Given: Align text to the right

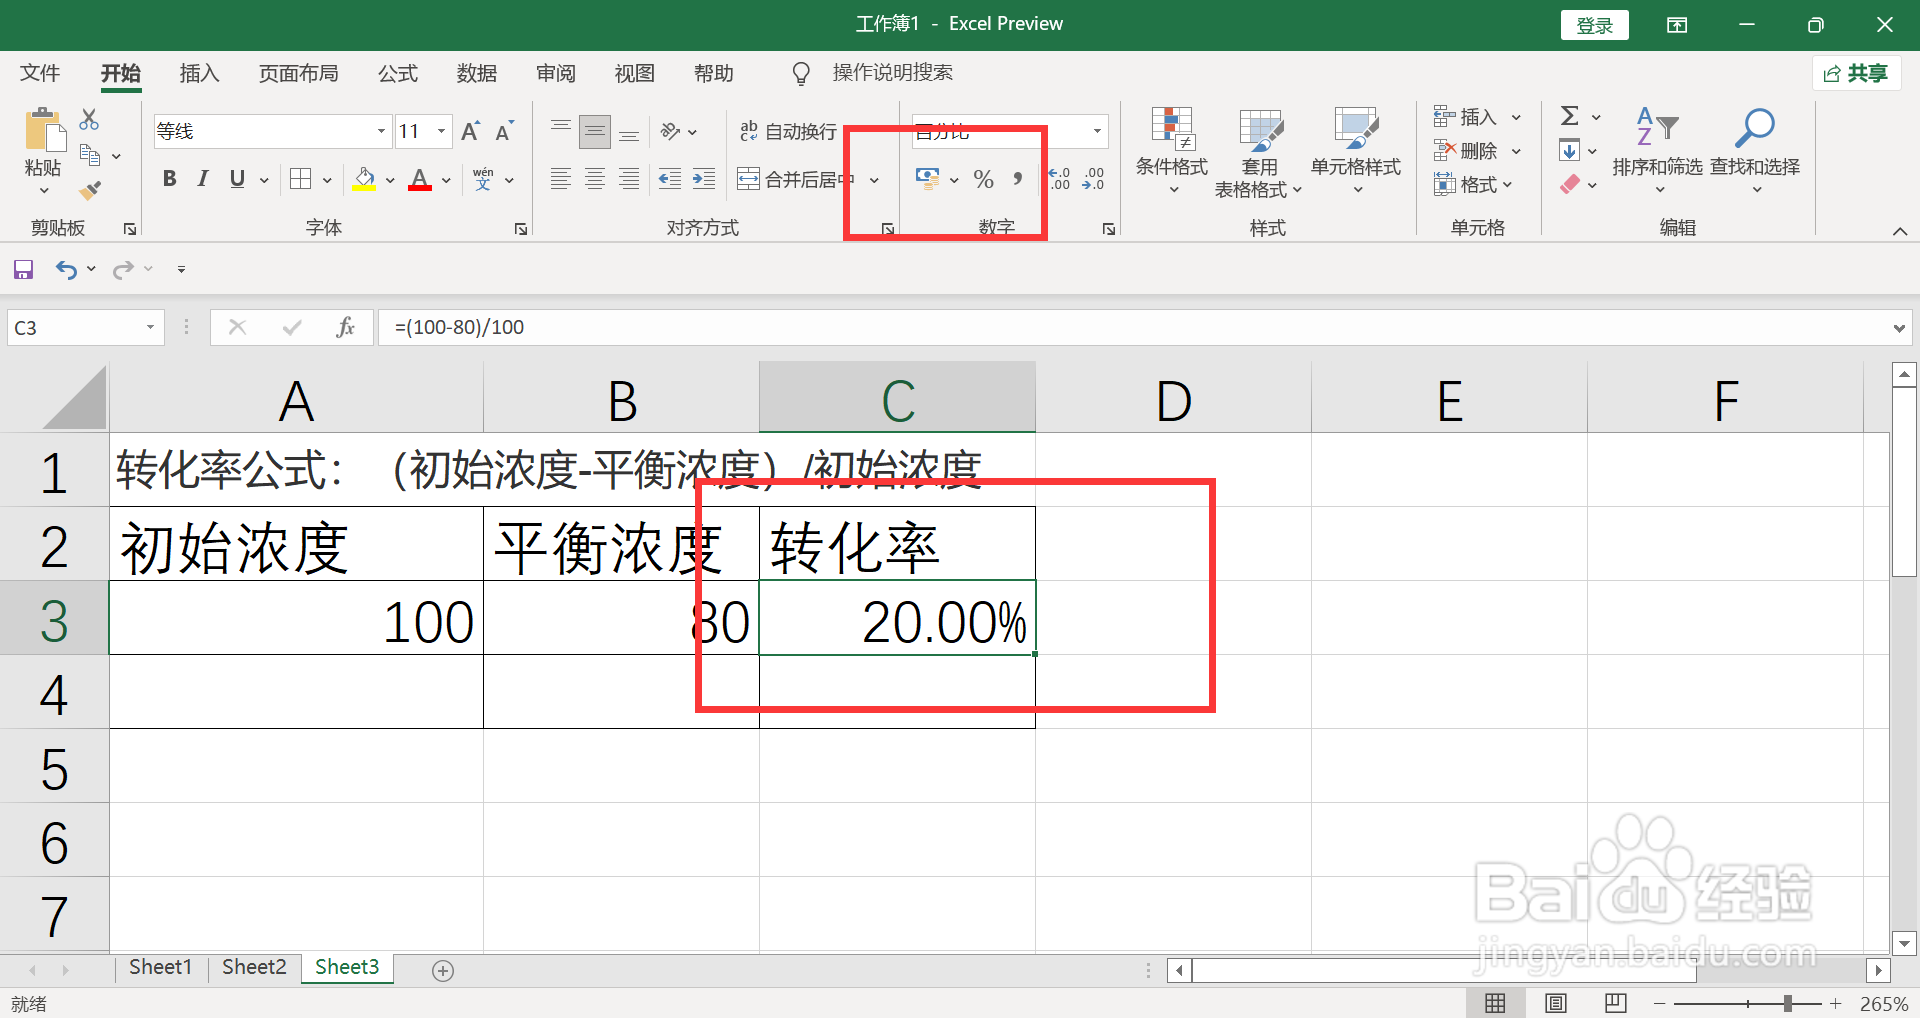Looking at the screenshot, I should [x=629, y=179].
